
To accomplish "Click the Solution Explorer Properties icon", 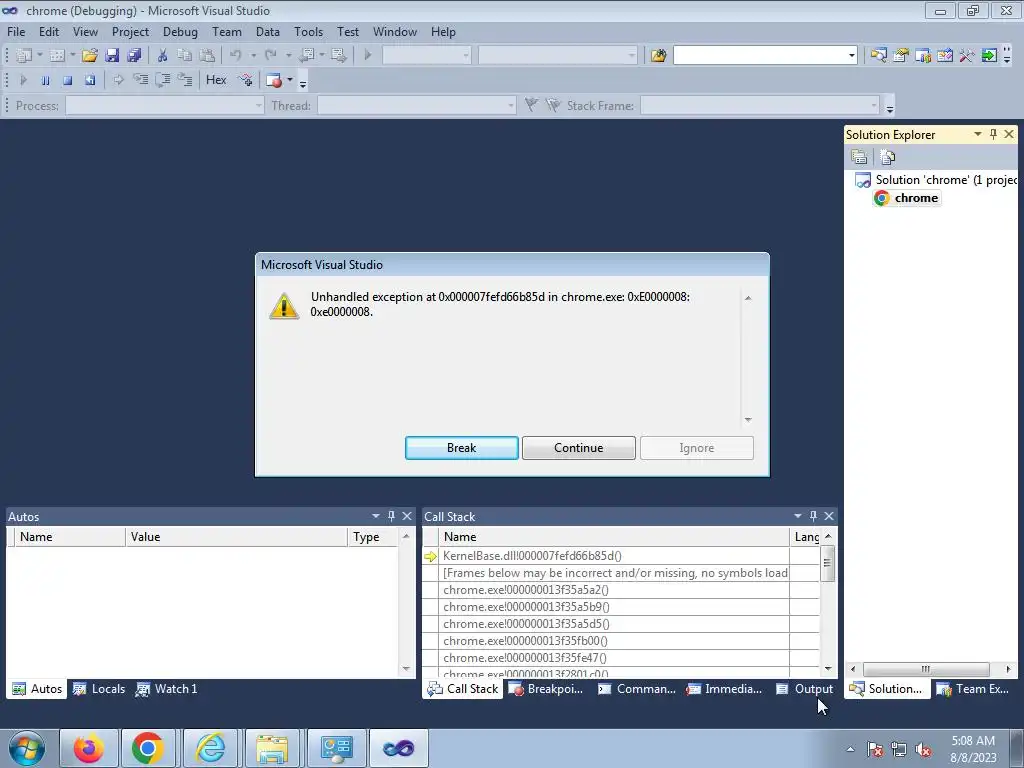I will (x=859, y=157).
